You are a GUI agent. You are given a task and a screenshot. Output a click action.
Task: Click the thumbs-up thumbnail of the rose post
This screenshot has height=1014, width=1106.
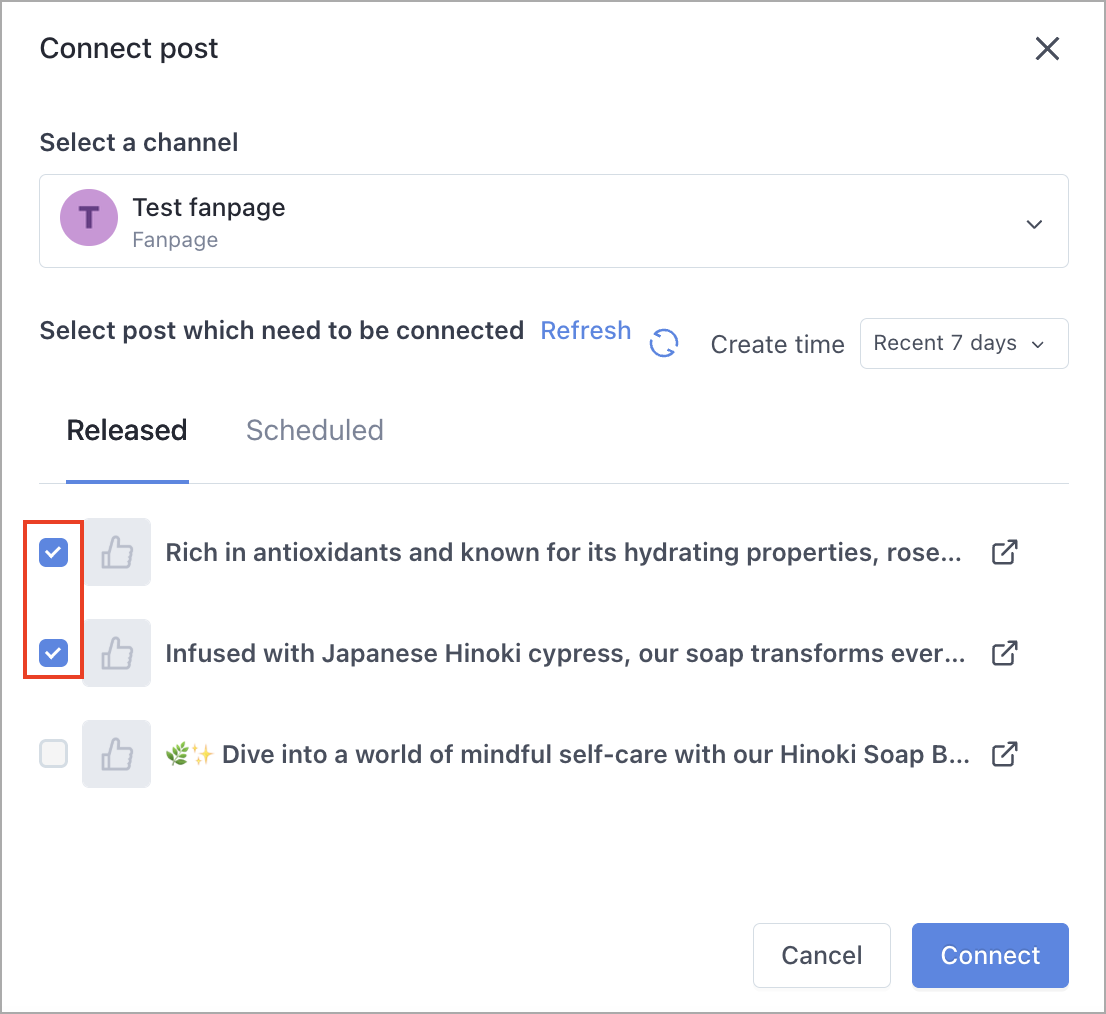(116, 552)
